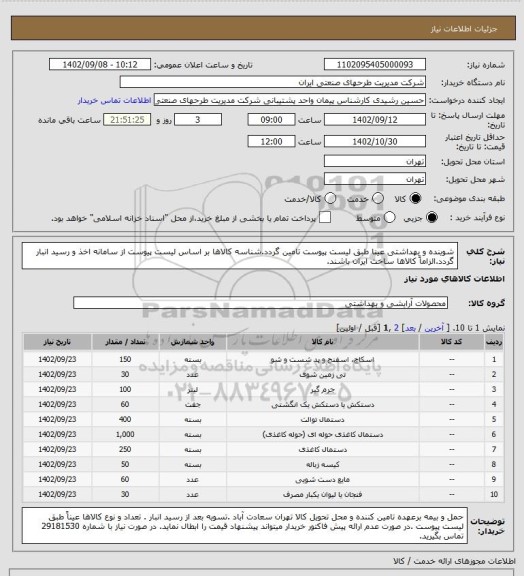524x576 pixels.
Task: Click the گروه کالا field محصولات آرایشی و بهداشتی
Action: (x=260, y=303)
